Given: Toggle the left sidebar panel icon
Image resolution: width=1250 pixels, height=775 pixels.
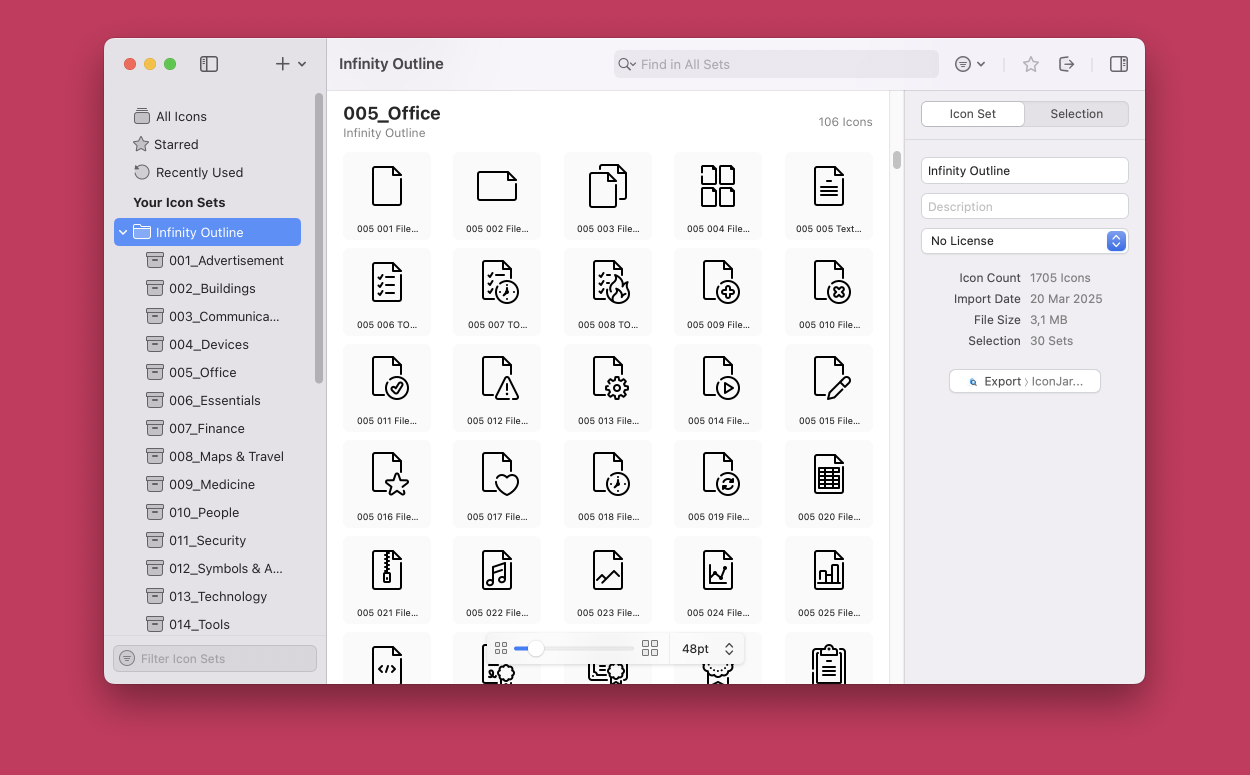Looking at the screenshot, I should [x=209, y=64].
